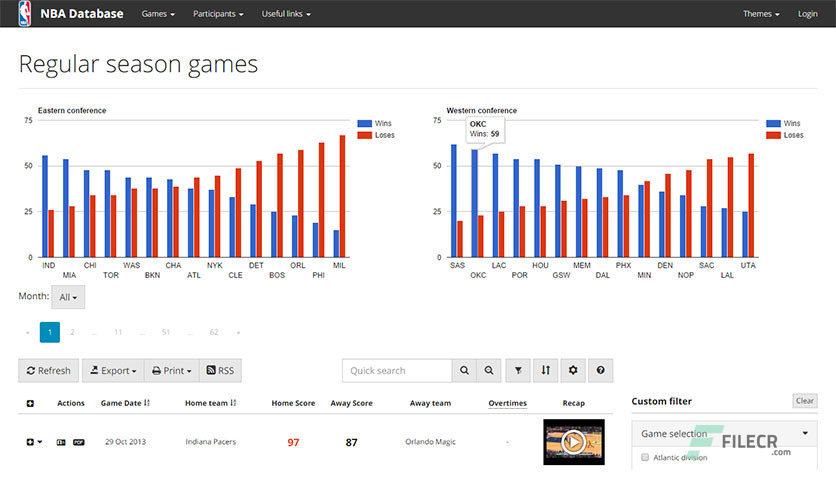Screen dimensions: 836x484
Task: Click the SAS blue wins bar in the Western chart
Action: pos(454,201)
